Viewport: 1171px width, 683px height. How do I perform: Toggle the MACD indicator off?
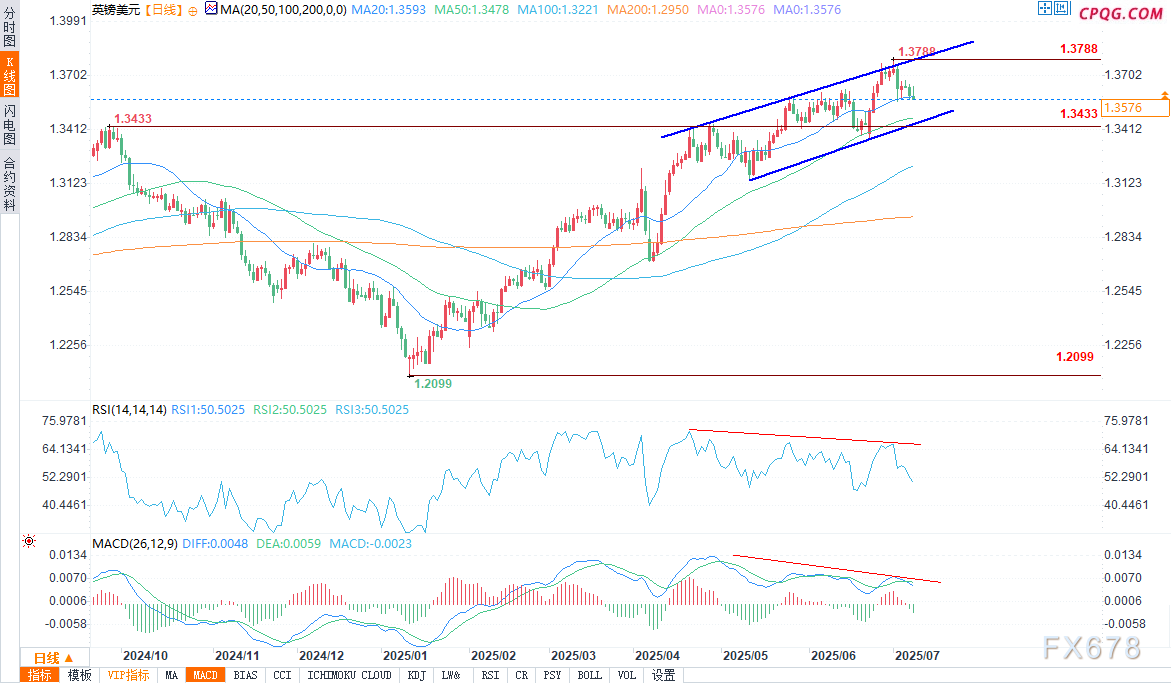coord(205,675)
